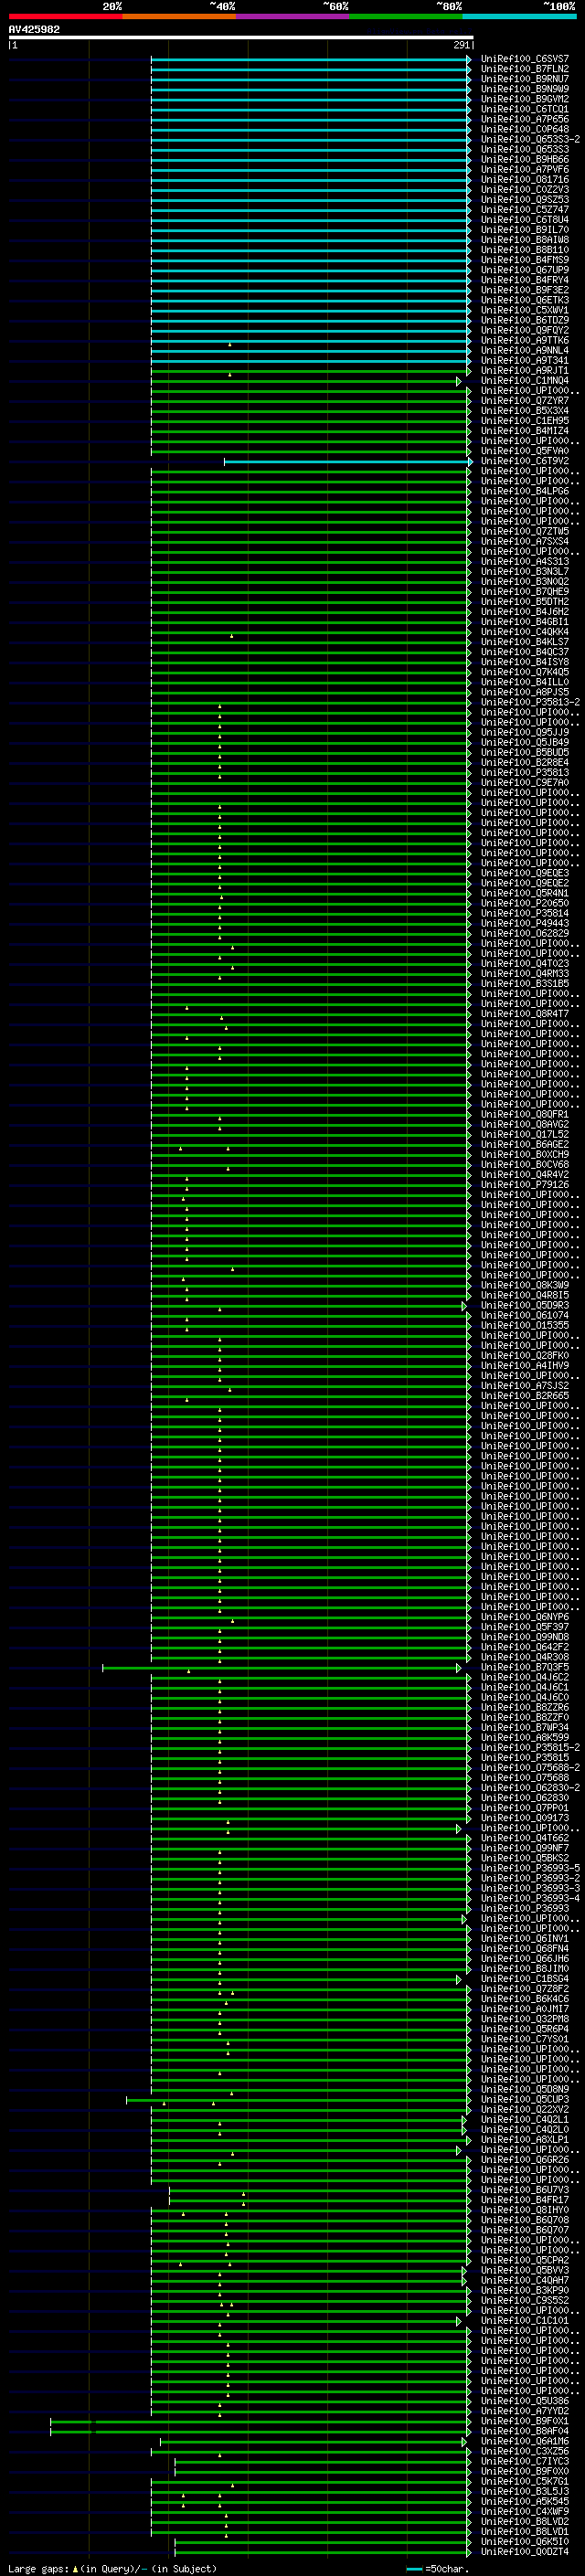This screenshot has width=585, height=2576.
Task: Select UniRef100_Q09173 entry
Action: tap(525, 1817)
